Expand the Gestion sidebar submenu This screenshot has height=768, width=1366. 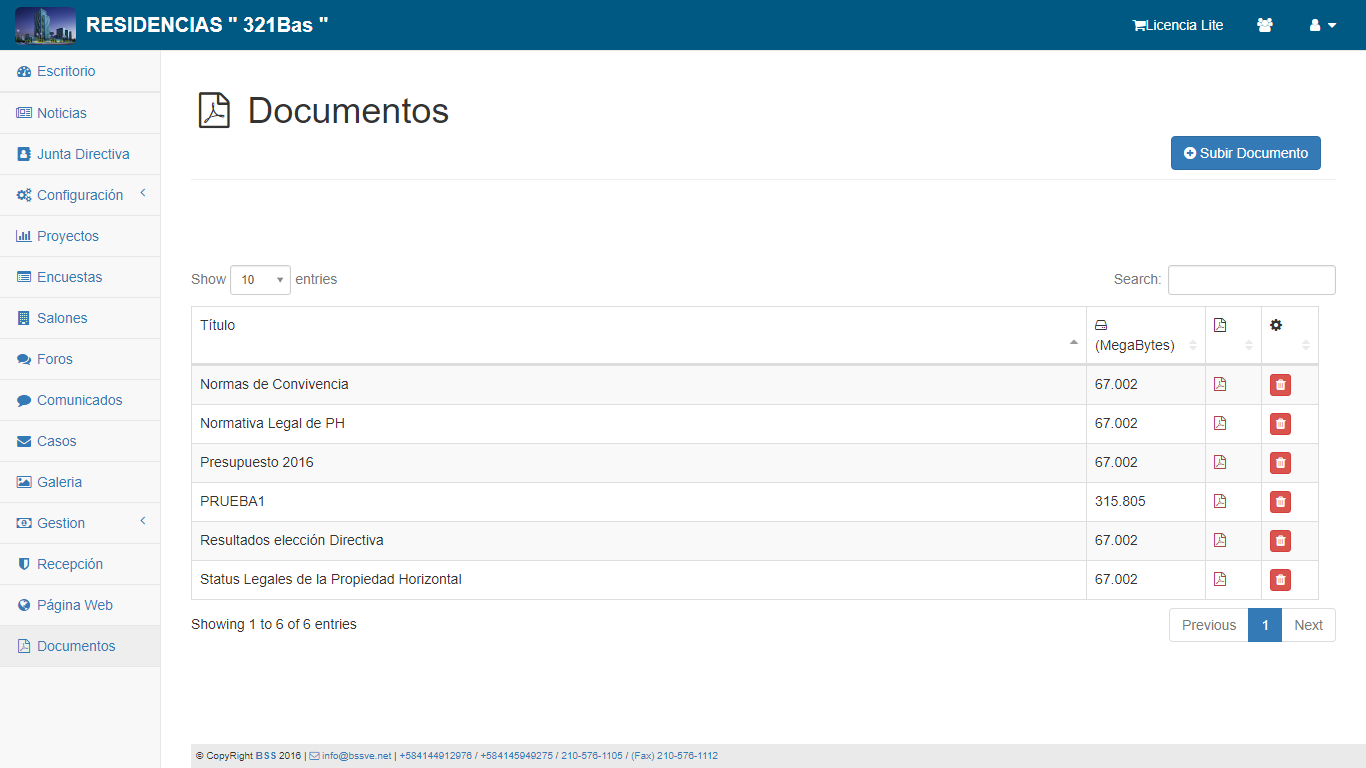pyautogui.click(x=80, y=523)
